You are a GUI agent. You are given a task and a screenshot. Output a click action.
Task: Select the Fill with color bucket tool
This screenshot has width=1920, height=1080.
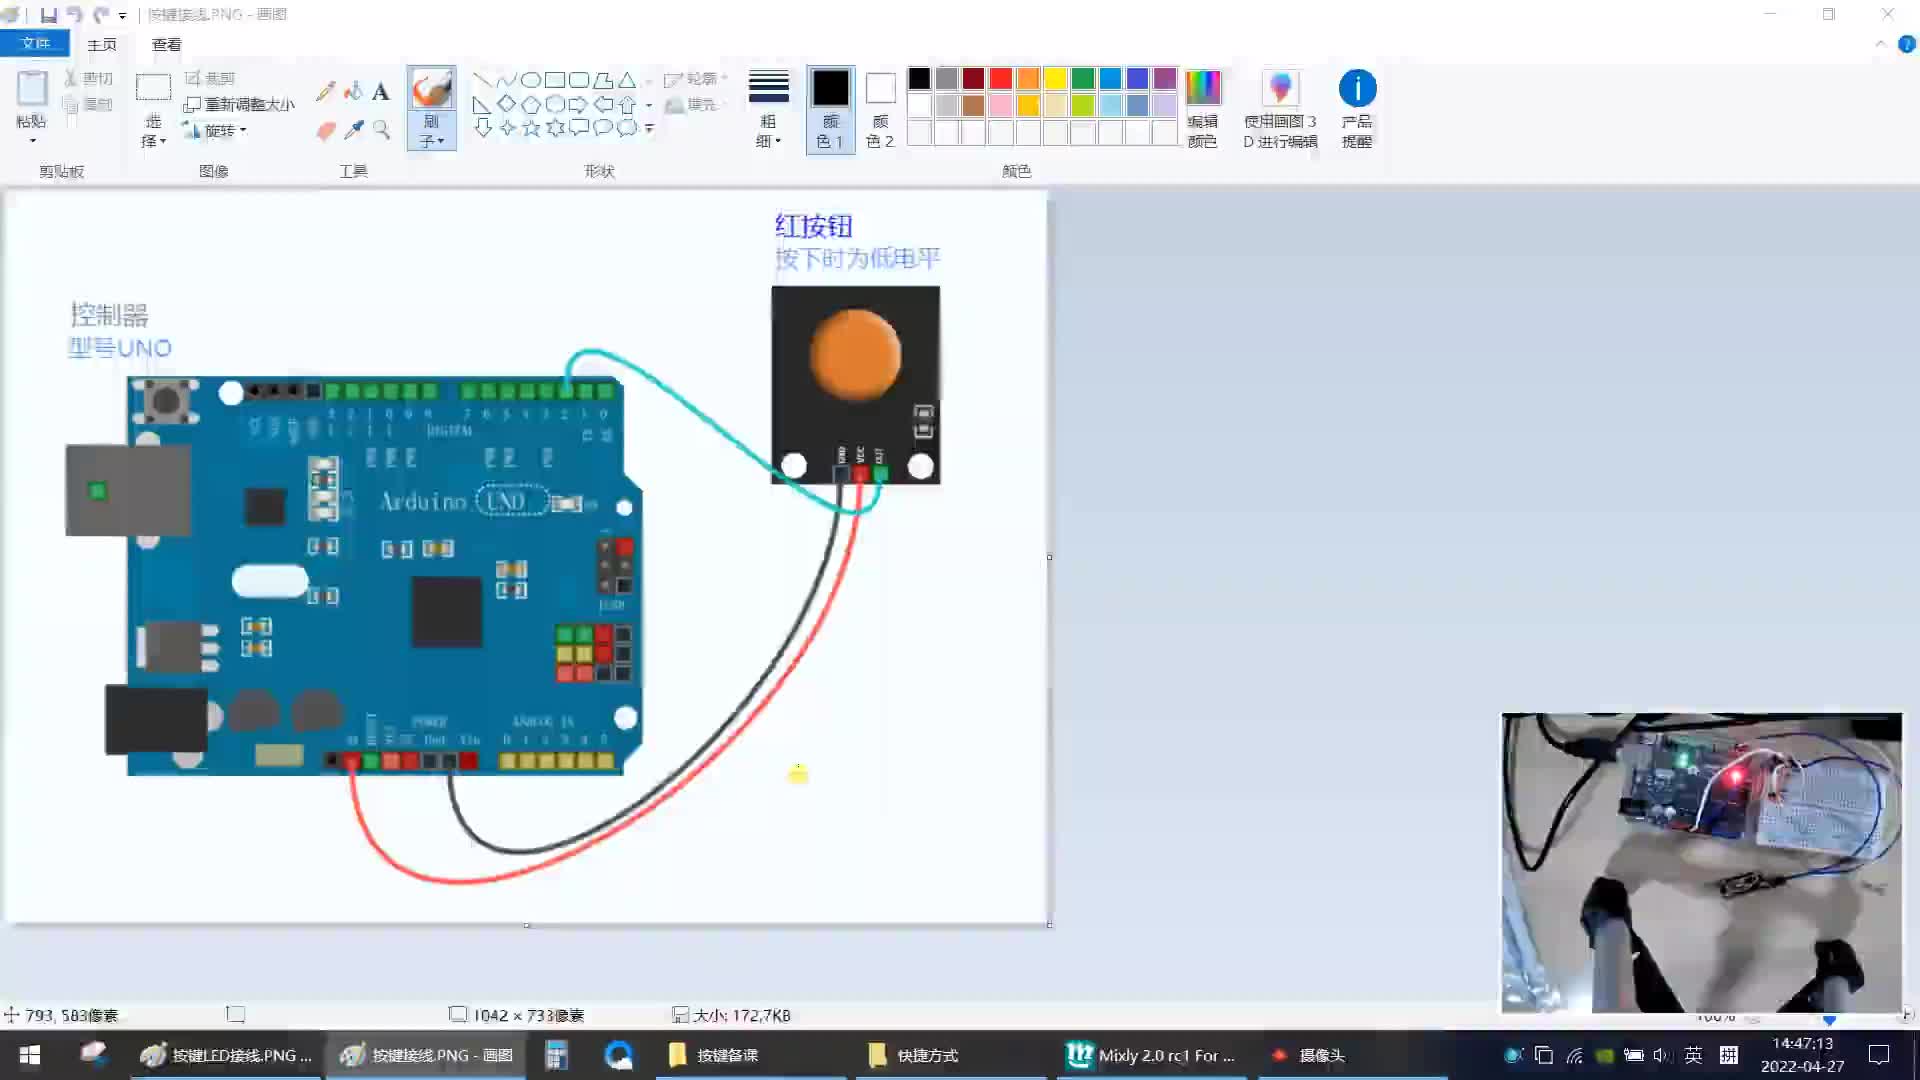[x=353, y=91]
